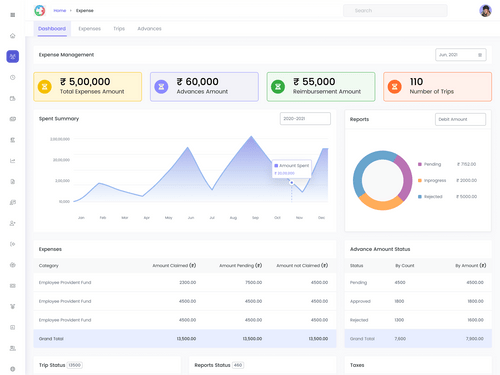Click the purple Advances Amount icon

pyautogui.click(x=161, y=87)
